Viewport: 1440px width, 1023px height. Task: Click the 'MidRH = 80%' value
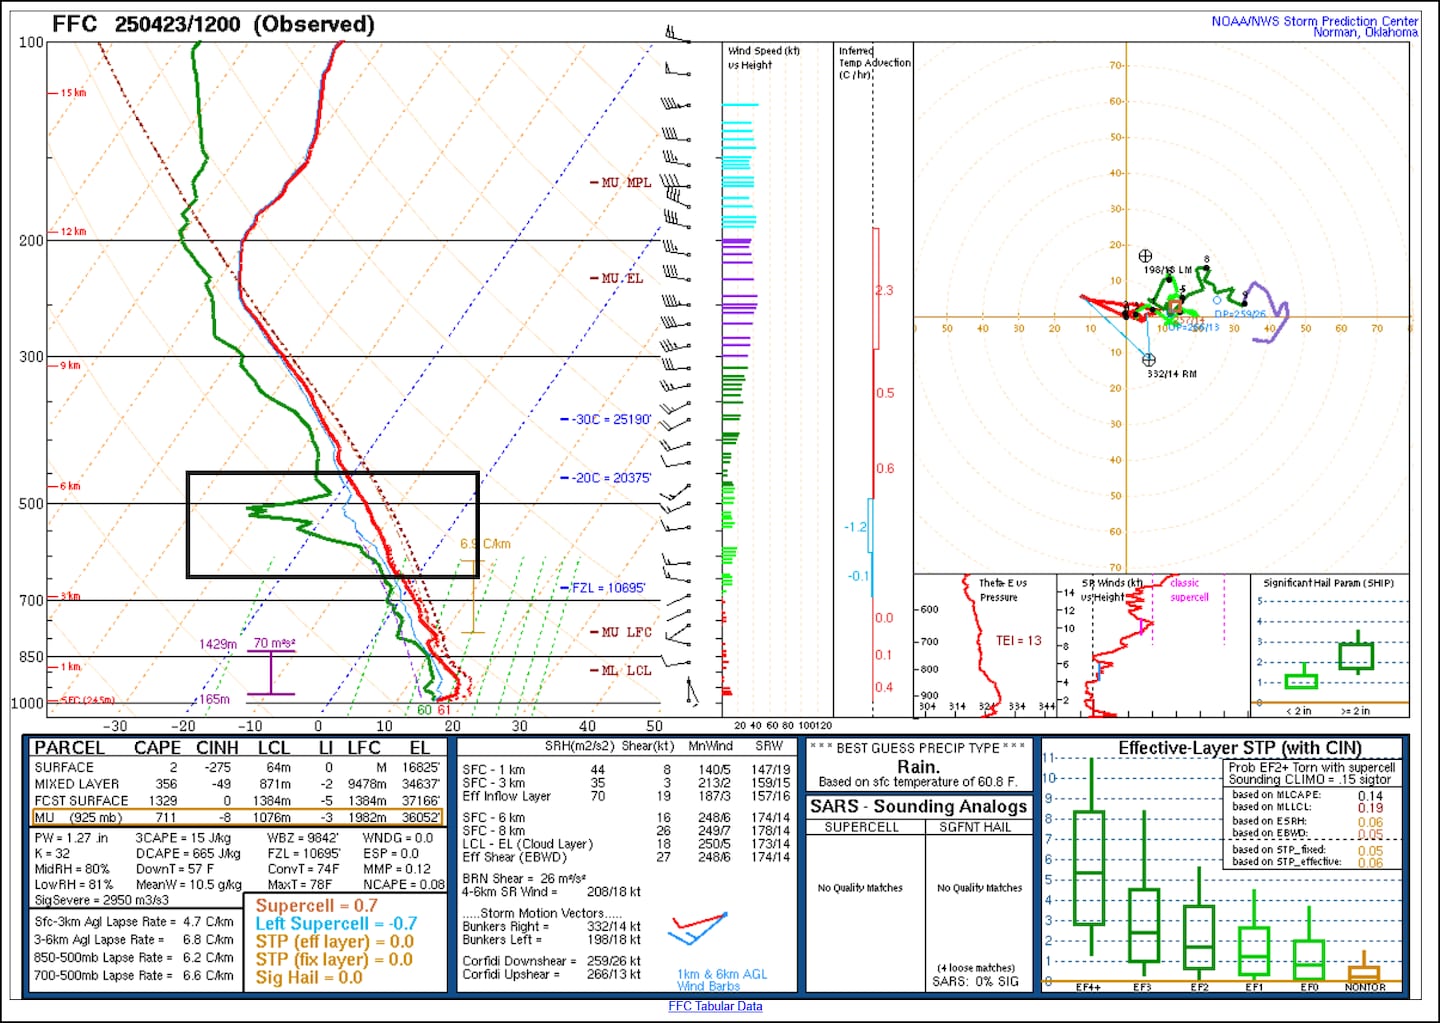click(72, 869)
